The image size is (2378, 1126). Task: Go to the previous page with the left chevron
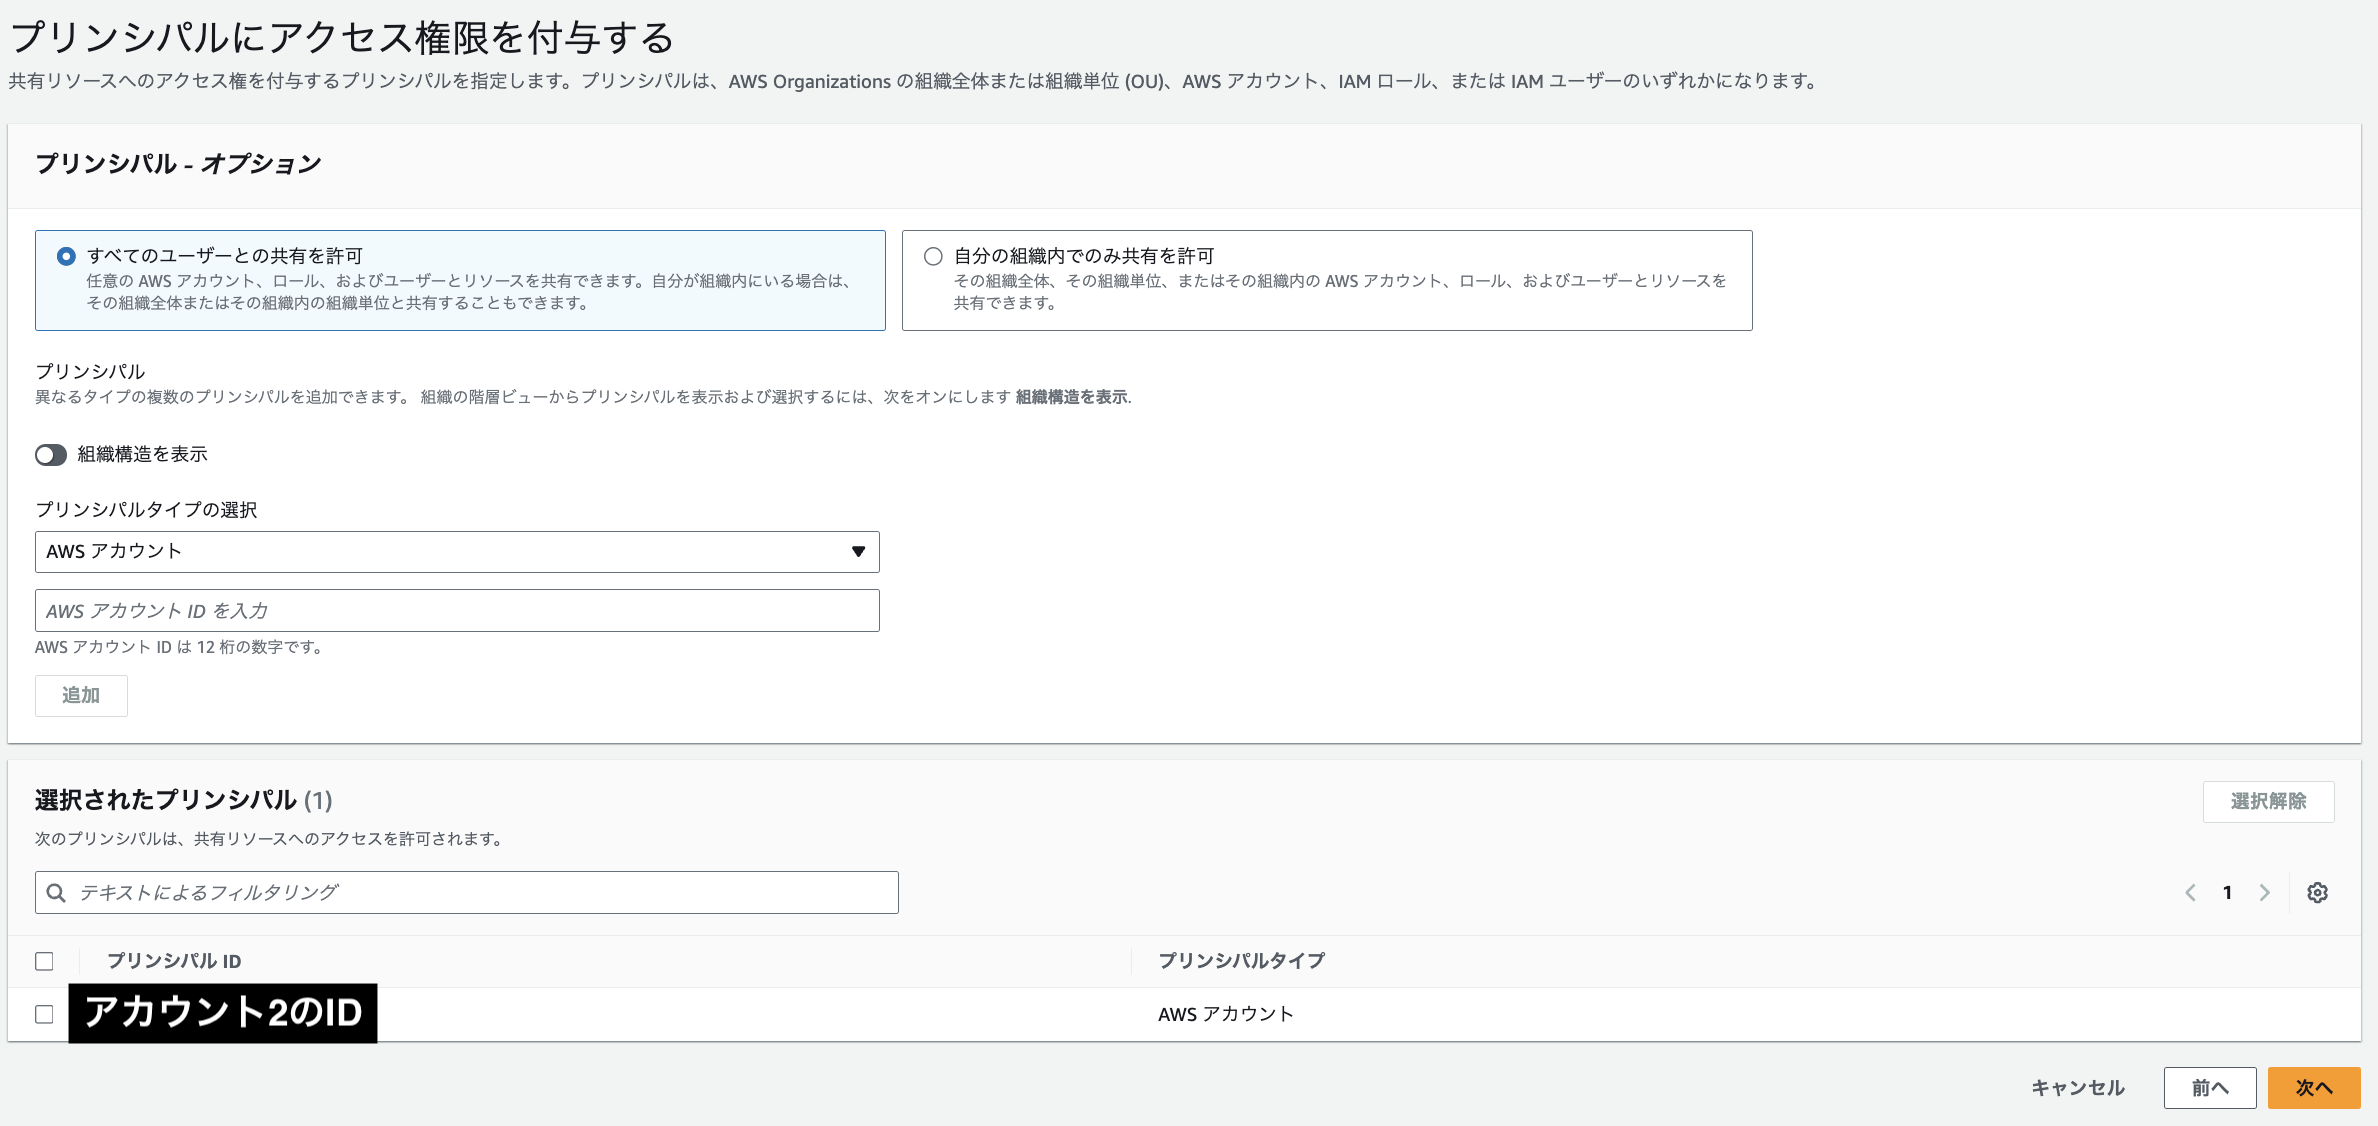pyautogui.click(x=2190, y=892)
